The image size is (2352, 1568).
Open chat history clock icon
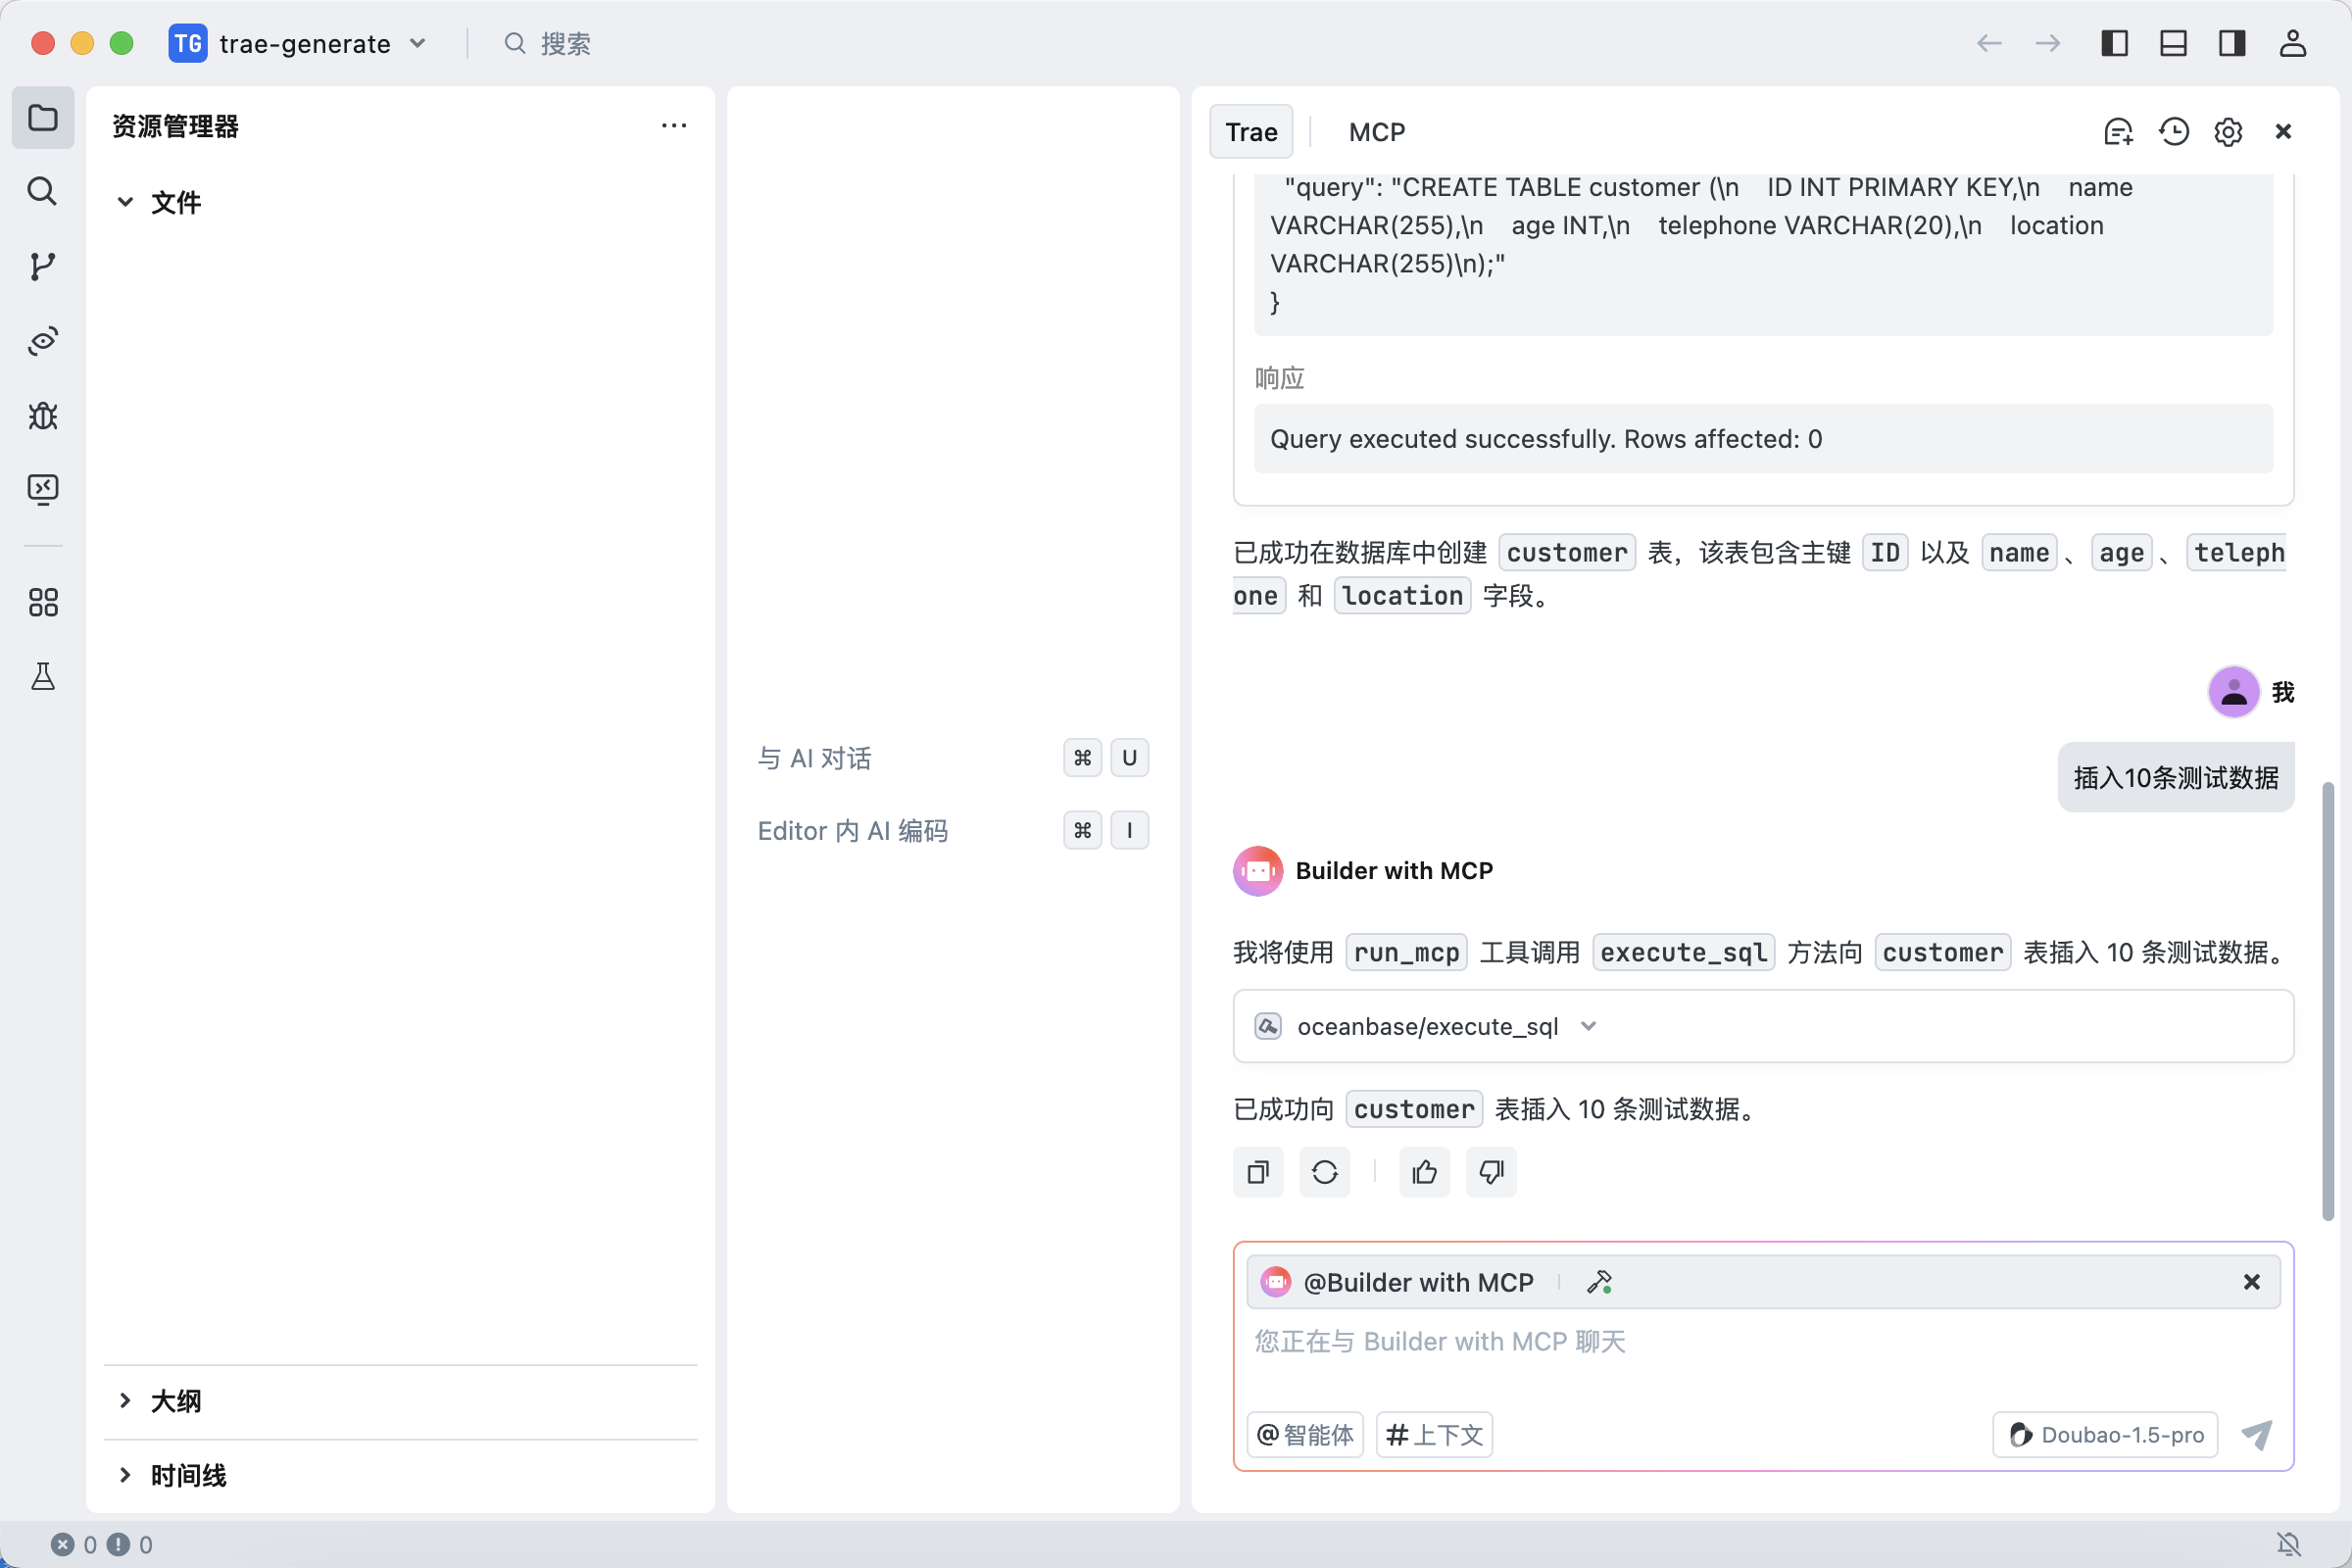2174,132
